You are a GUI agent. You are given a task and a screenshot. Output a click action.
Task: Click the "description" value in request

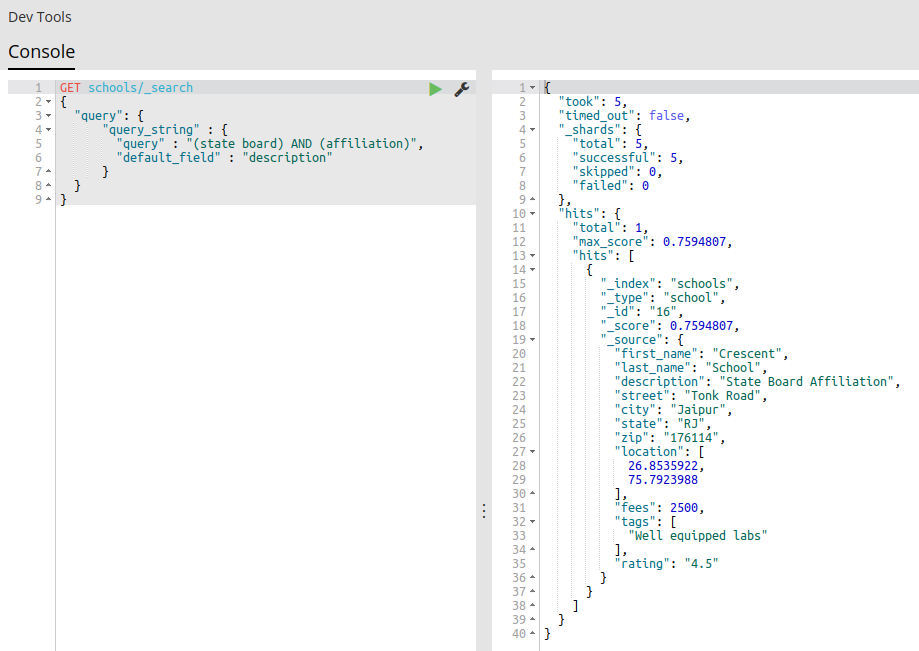pos(288,158)
